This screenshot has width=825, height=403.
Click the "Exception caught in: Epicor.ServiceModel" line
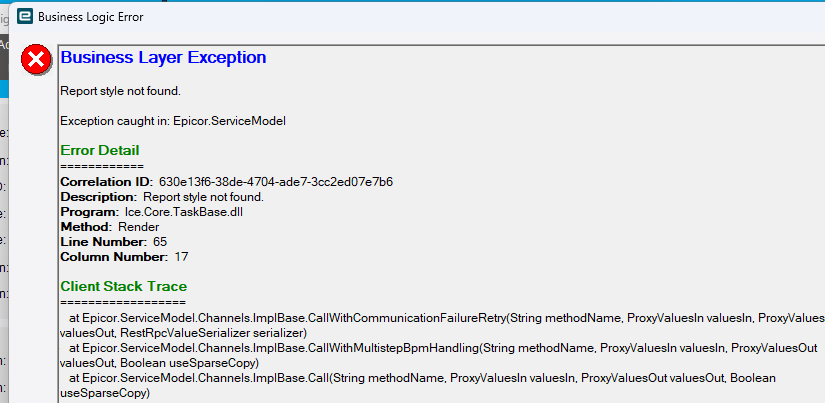(x=173, y=121)
